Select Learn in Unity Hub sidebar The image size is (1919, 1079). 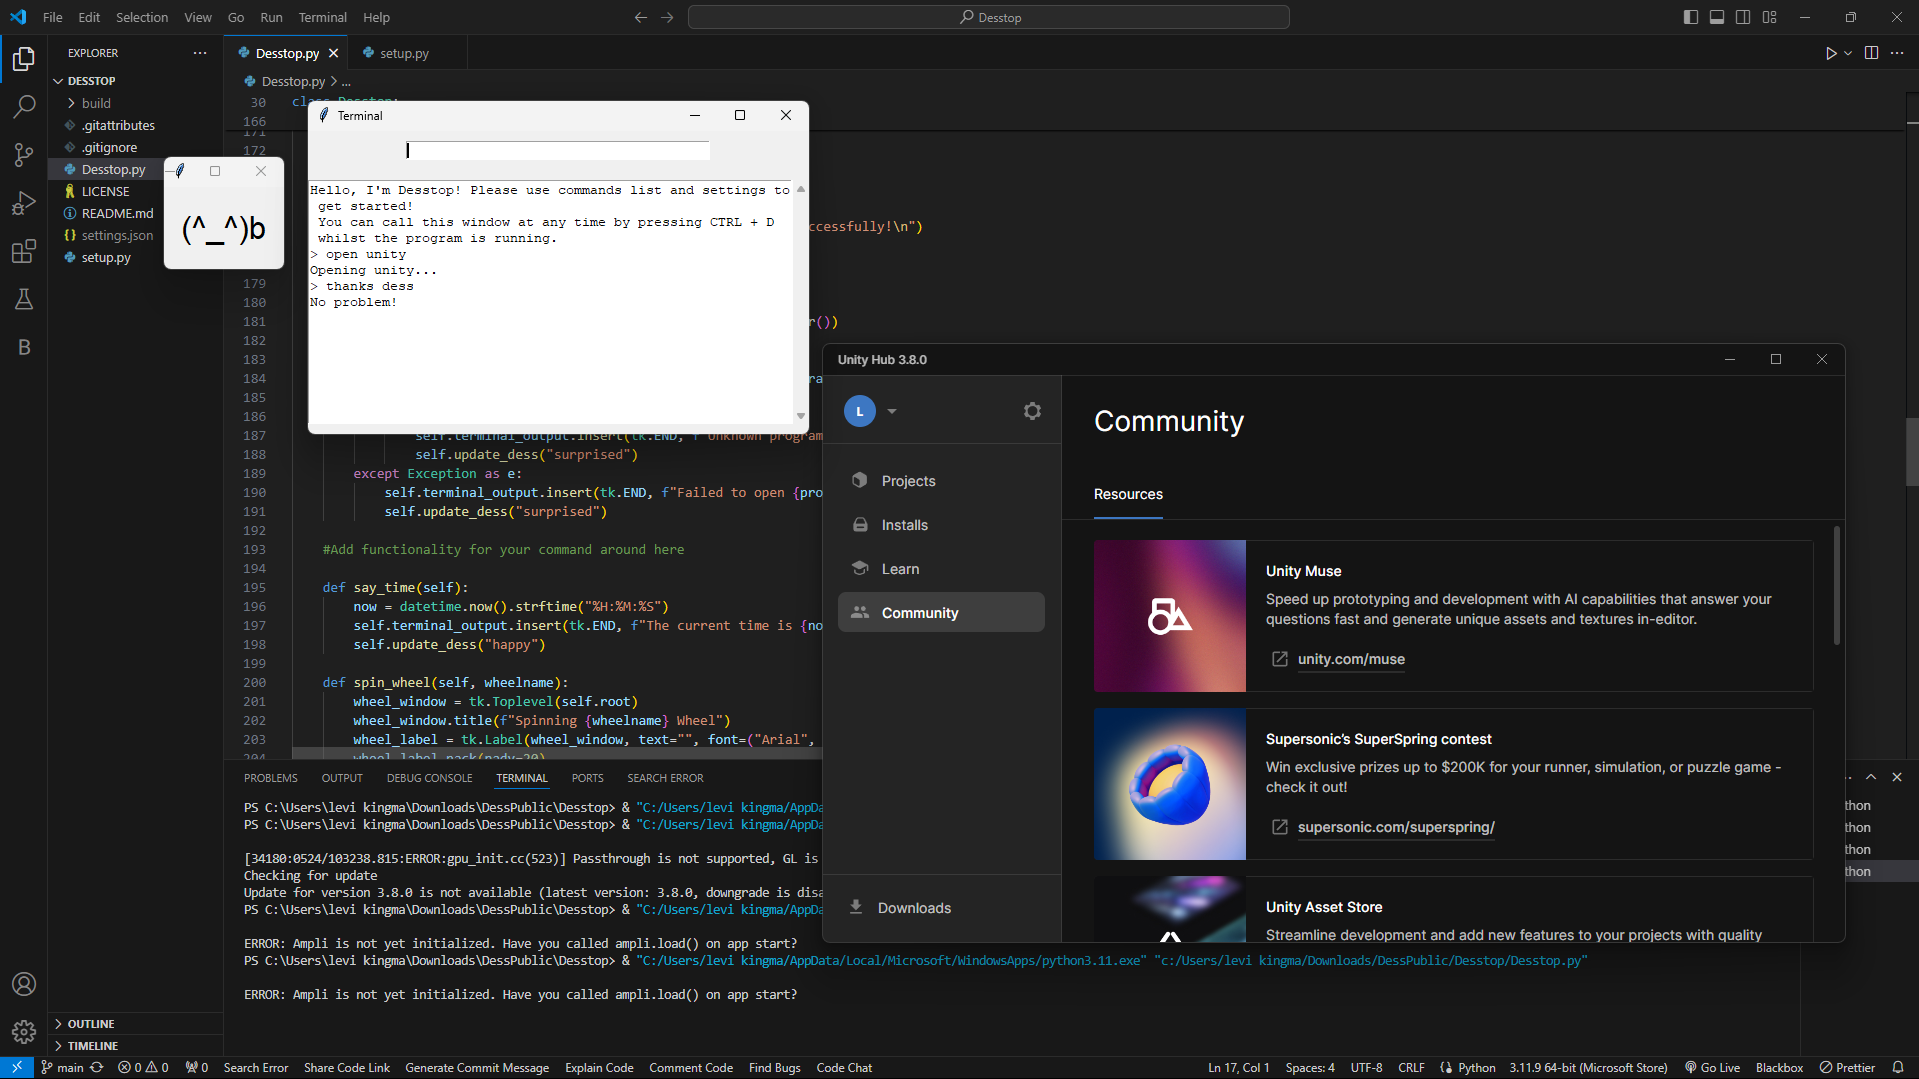point(941,569)
